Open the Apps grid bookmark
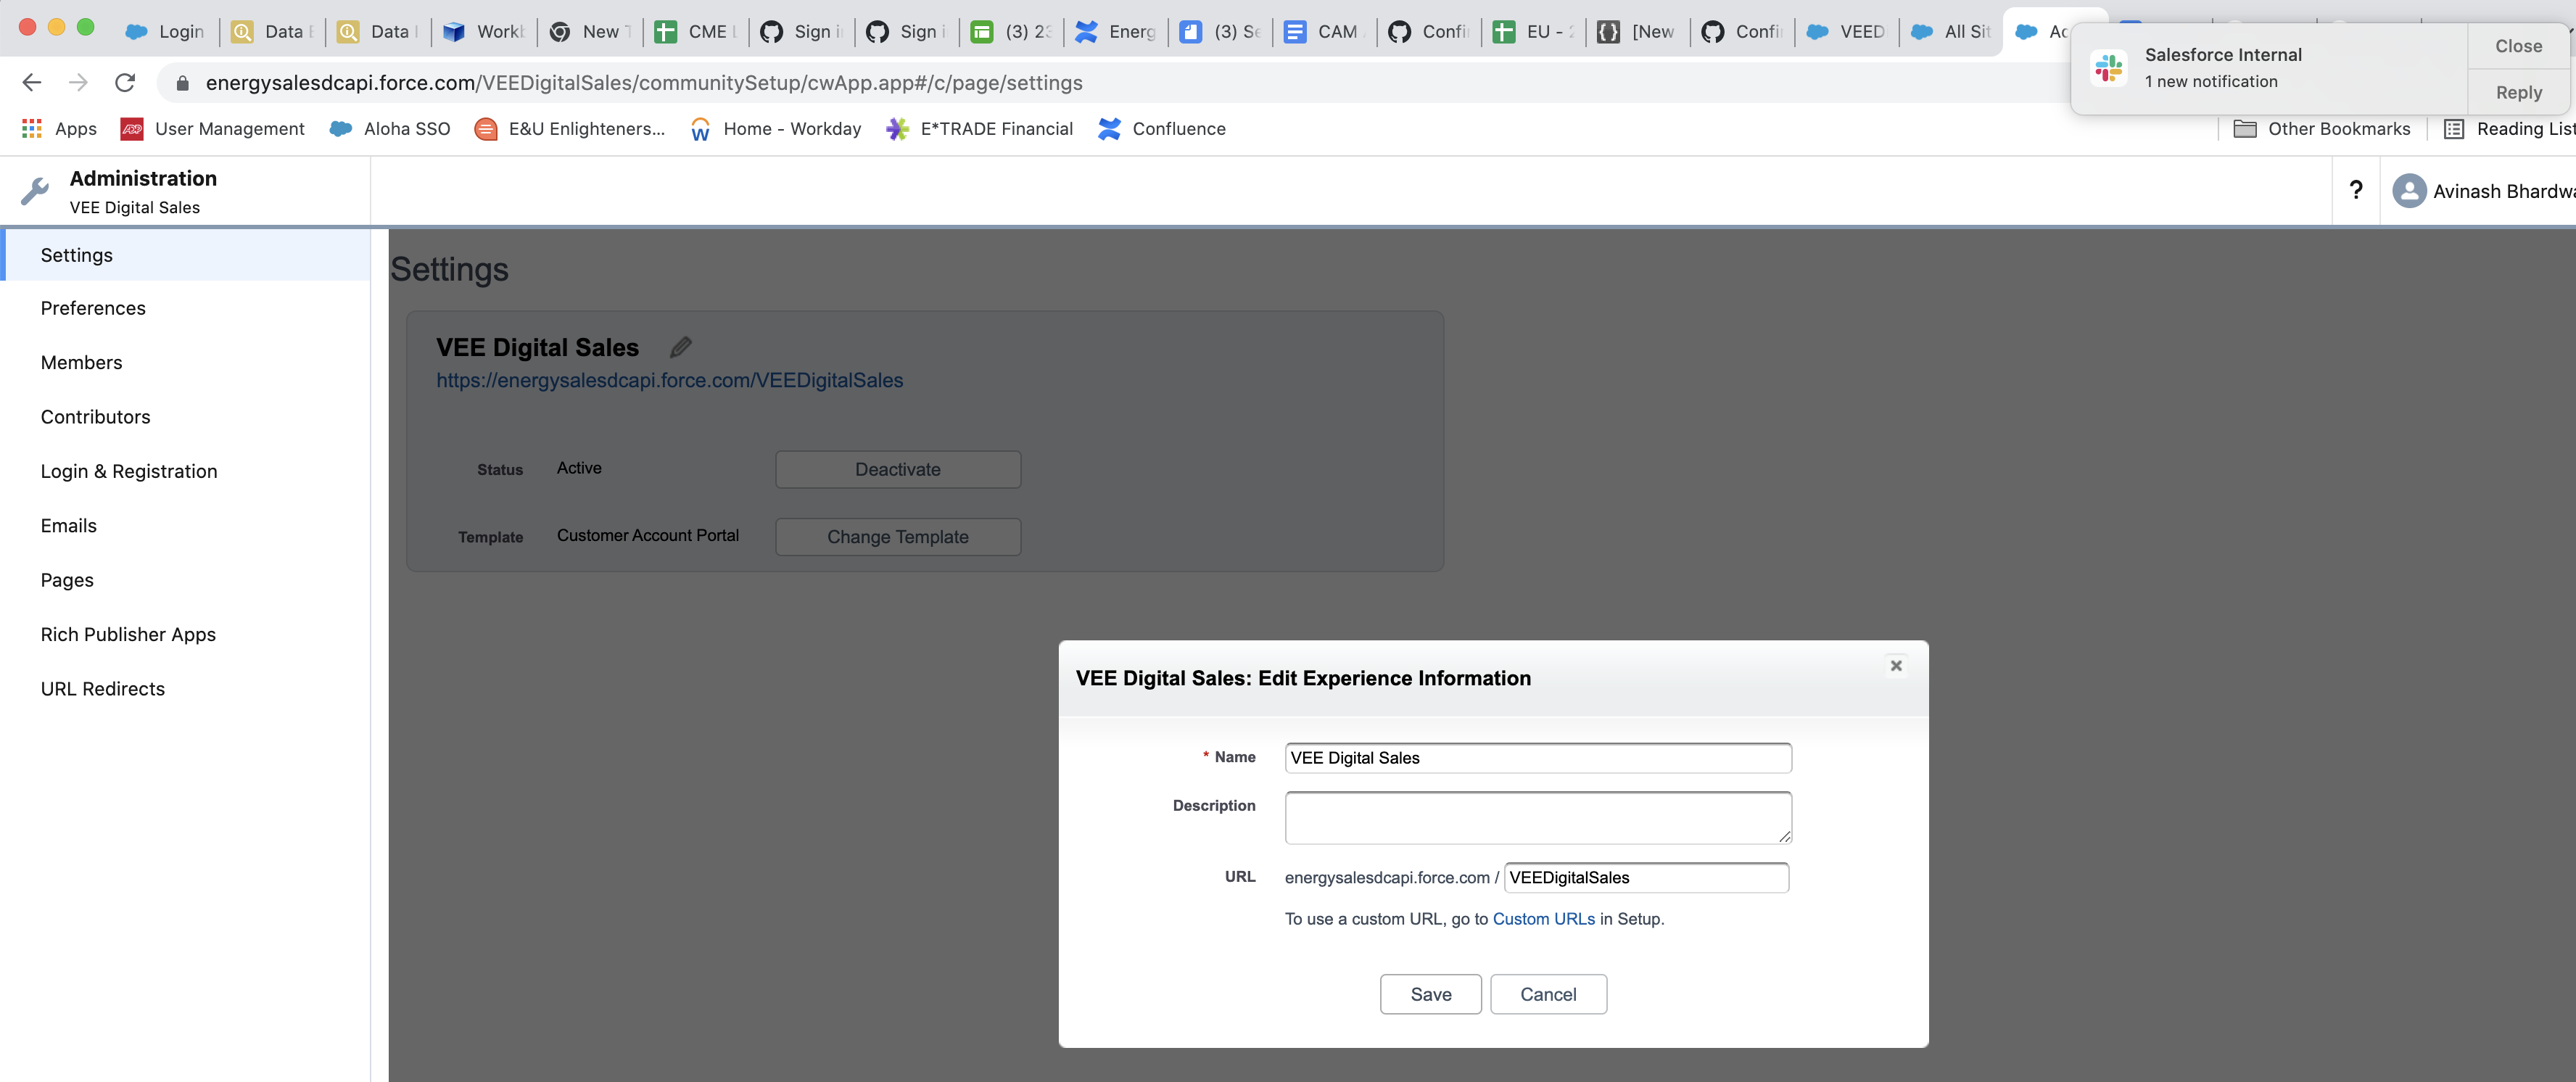Image resolution: width=2576 pixels, height=1082 pixels. click(59, 128)
